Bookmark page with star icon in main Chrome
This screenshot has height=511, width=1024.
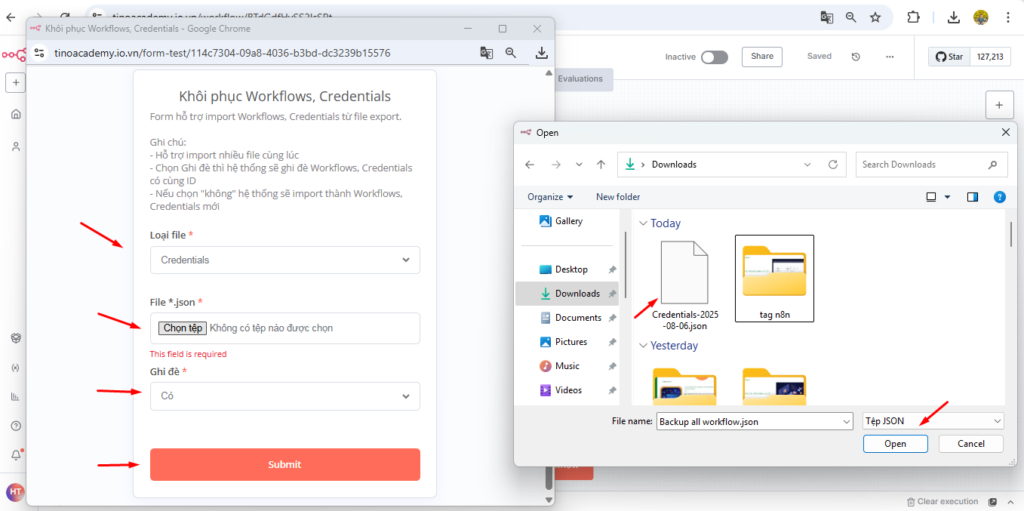875,18
